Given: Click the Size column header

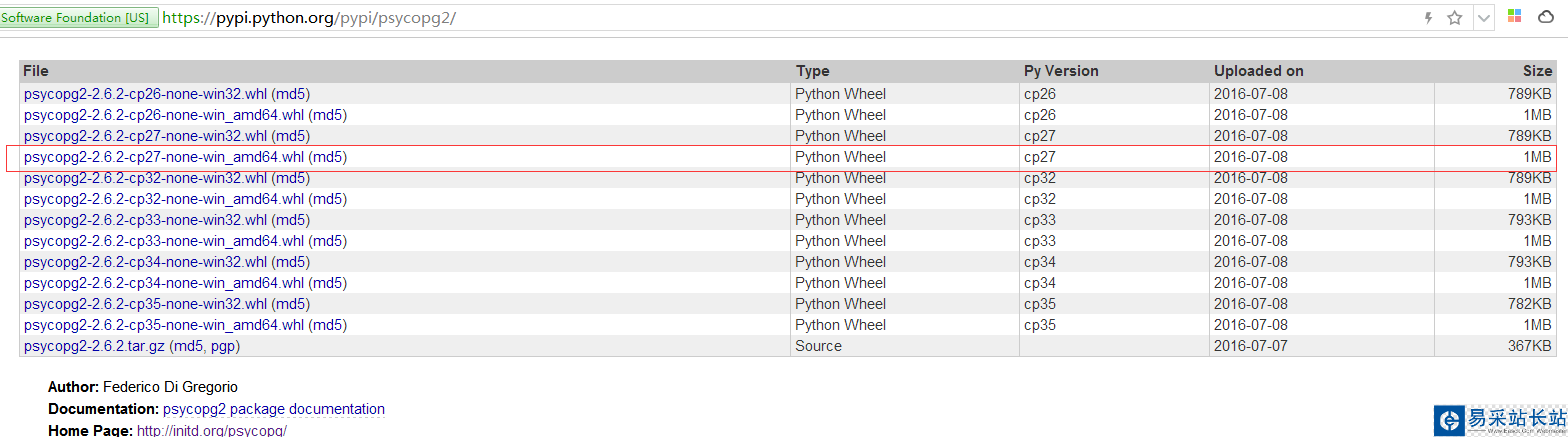Looking at the screenshot, I should [x=1537, y=71].
